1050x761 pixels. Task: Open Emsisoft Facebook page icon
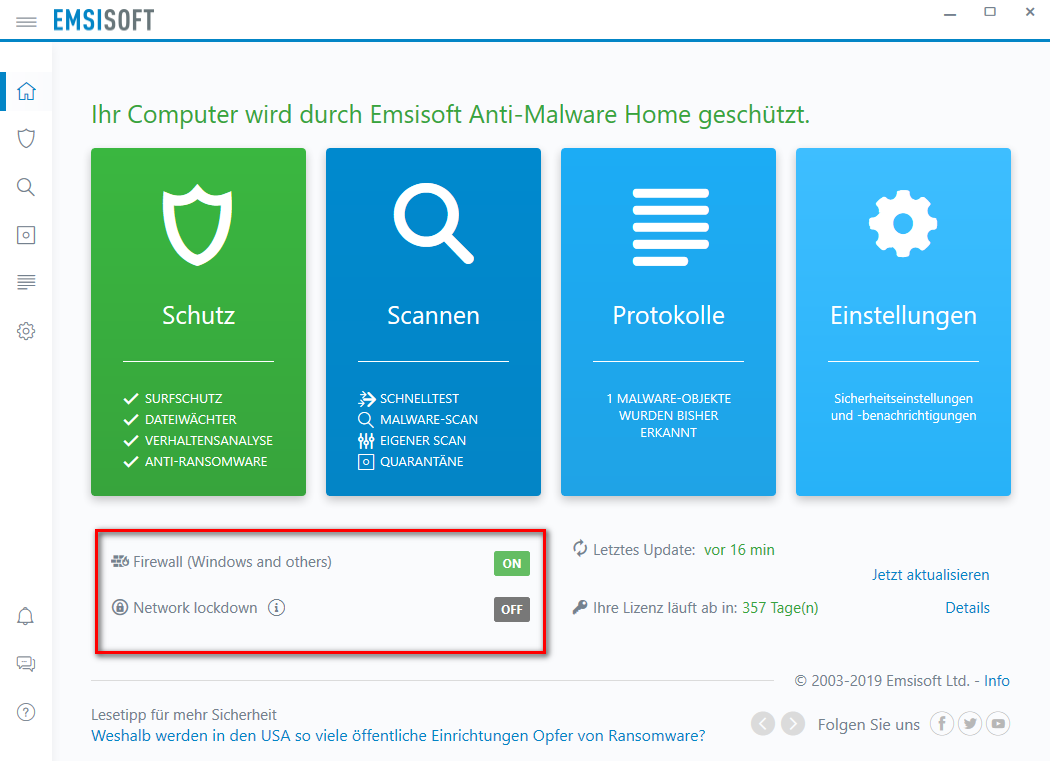(942, 724)
